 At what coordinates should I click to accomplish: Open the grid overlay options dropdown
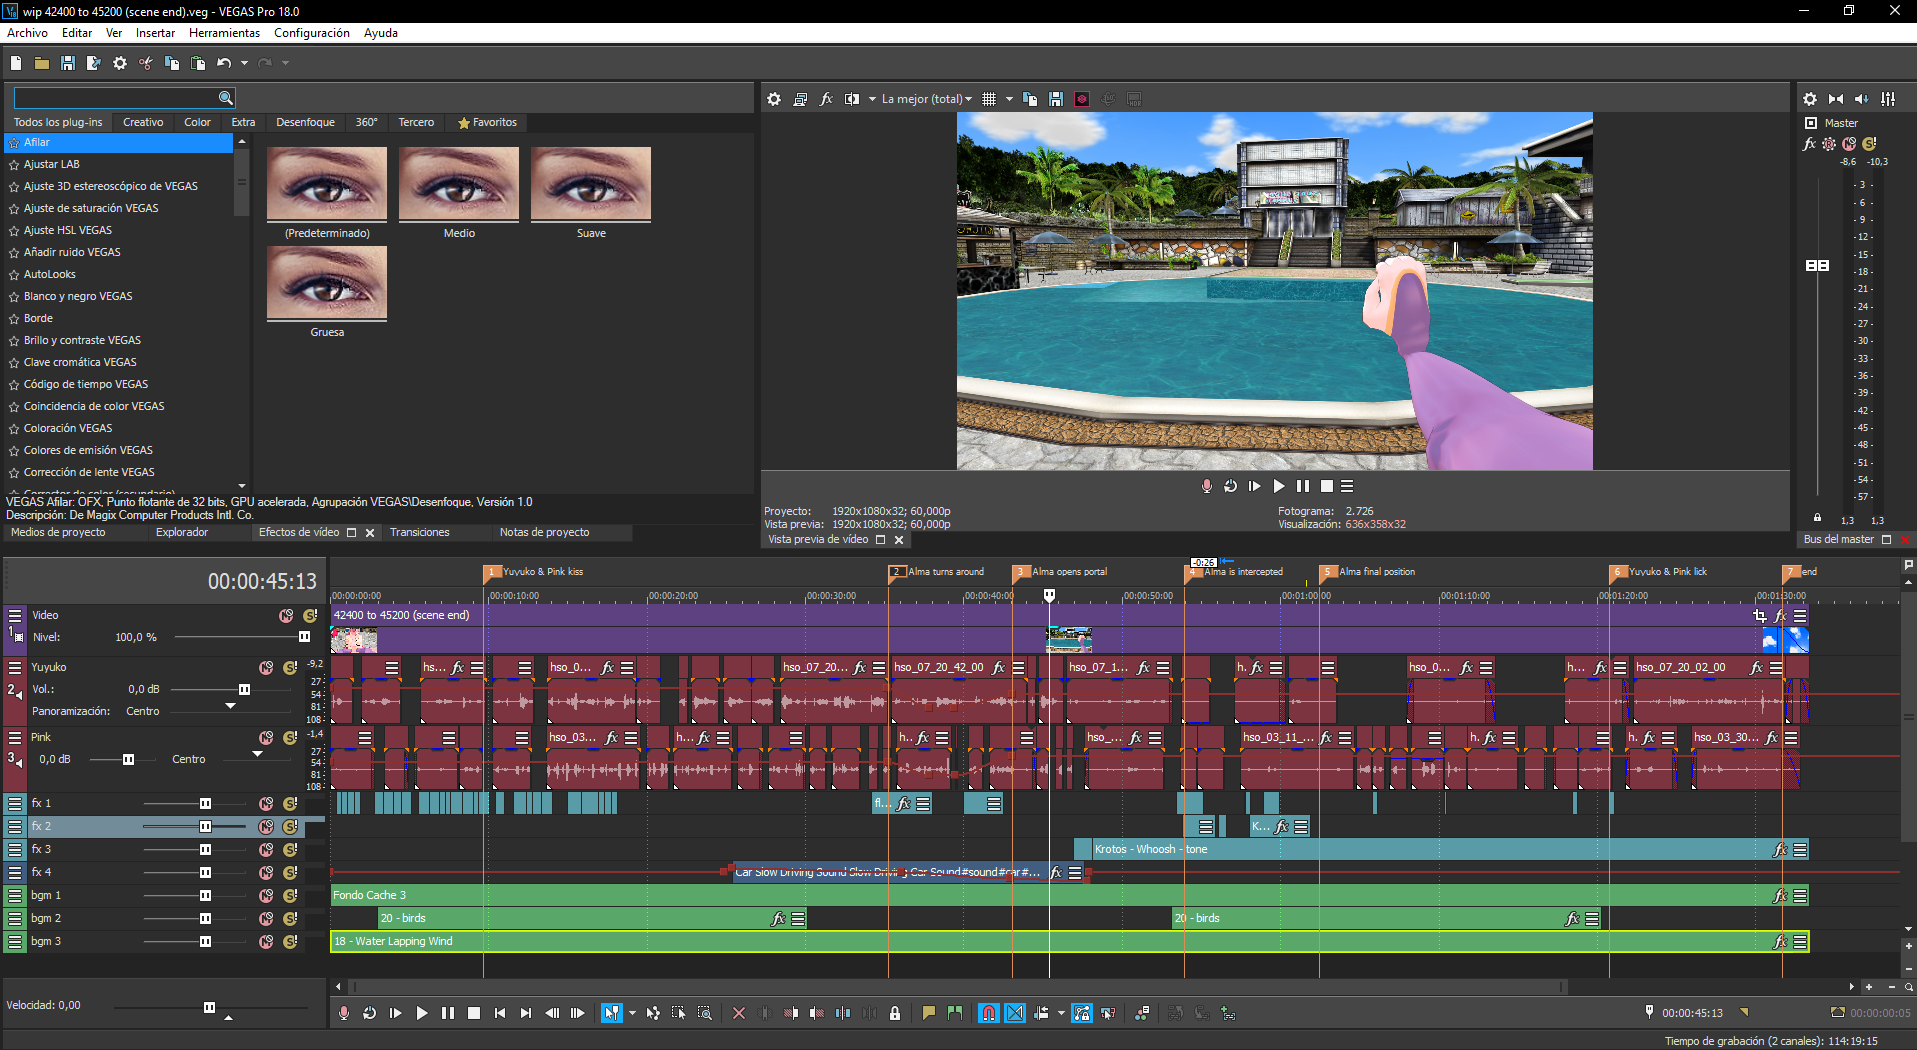pos(1009,99)
